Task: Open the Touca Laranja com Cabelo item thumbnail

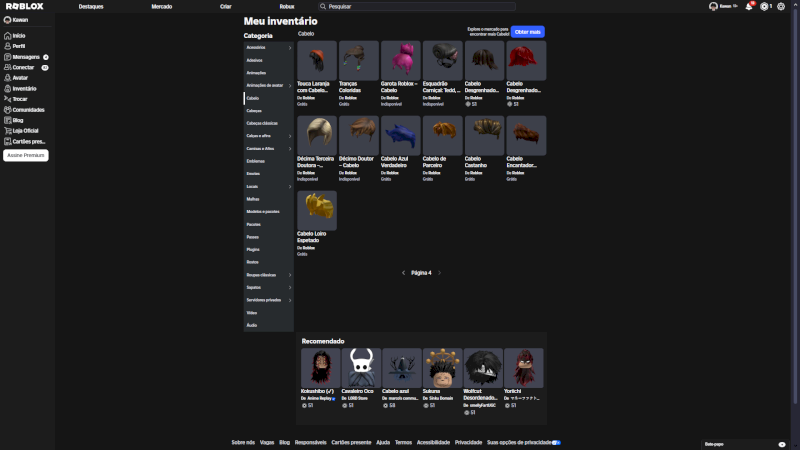Action: (317, 61)
